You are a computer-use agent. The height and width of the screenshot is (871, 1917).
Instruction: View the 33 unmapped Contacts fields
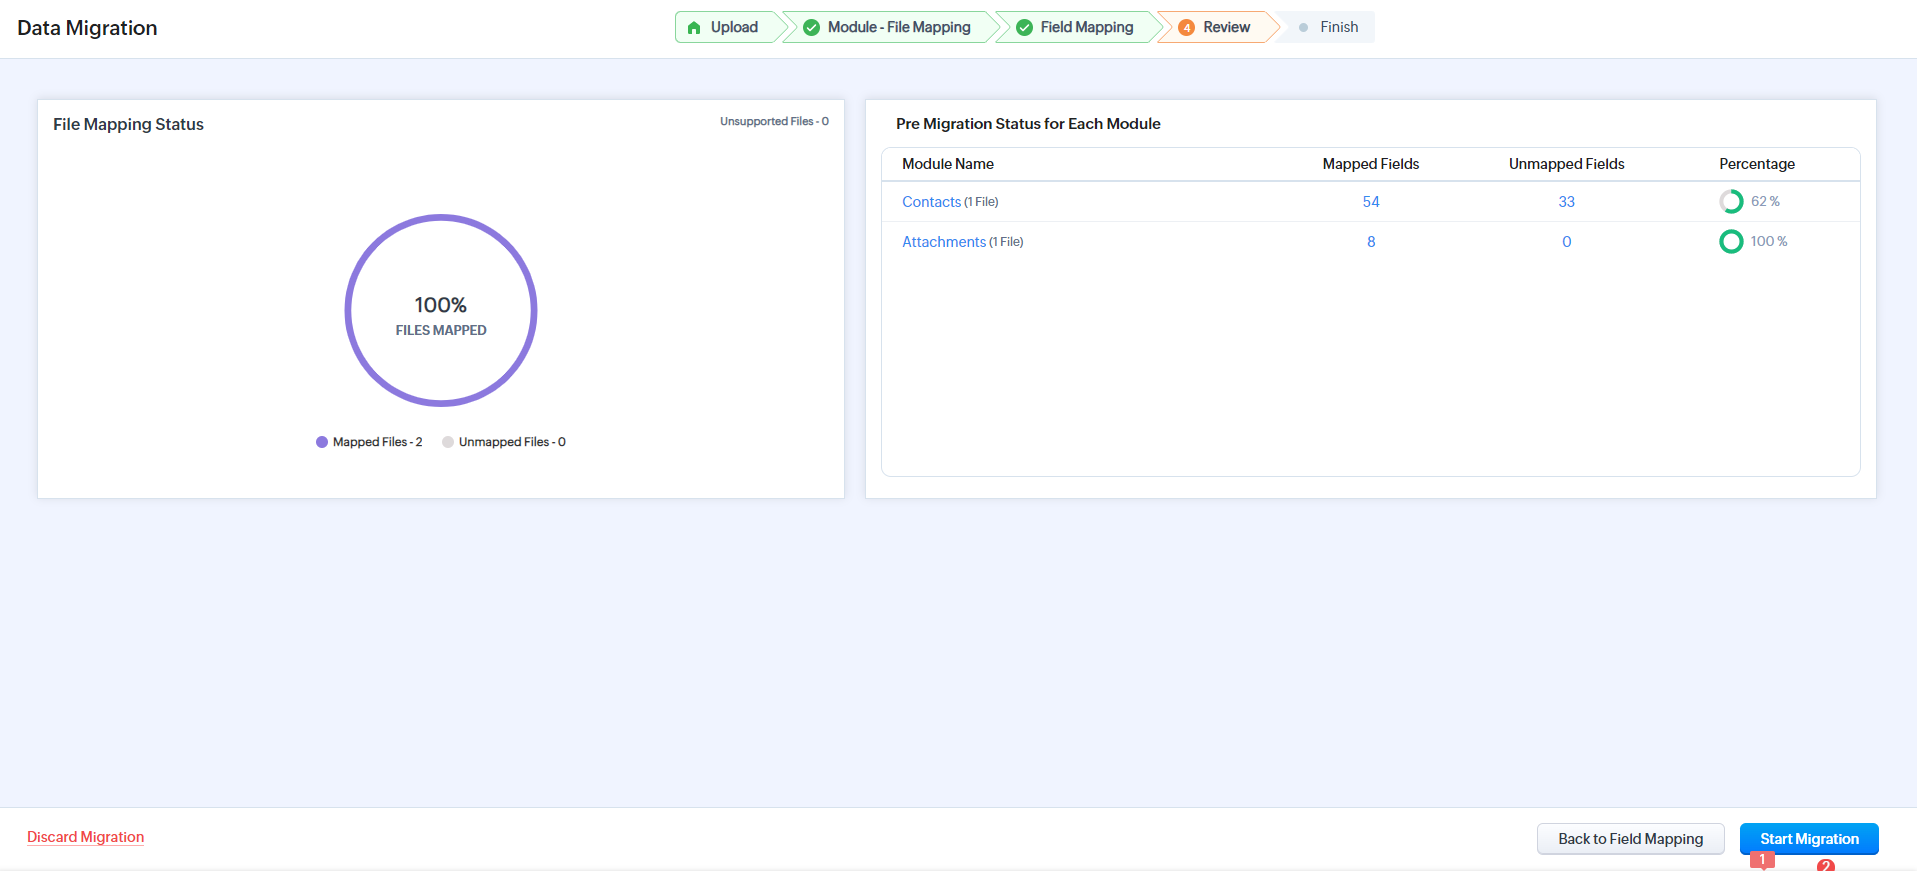point(1566,202)
